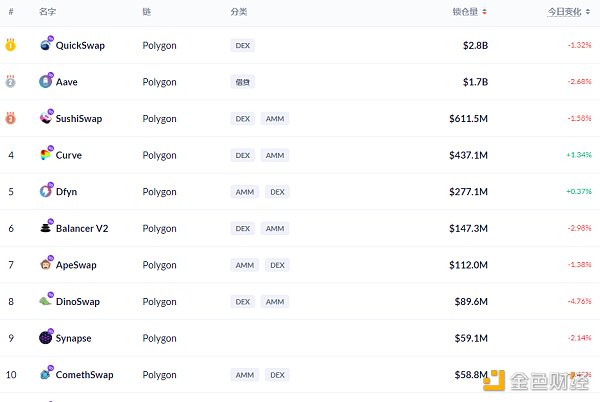
Task: Click the Synapse purple logo icon
Action: point(46,338)
